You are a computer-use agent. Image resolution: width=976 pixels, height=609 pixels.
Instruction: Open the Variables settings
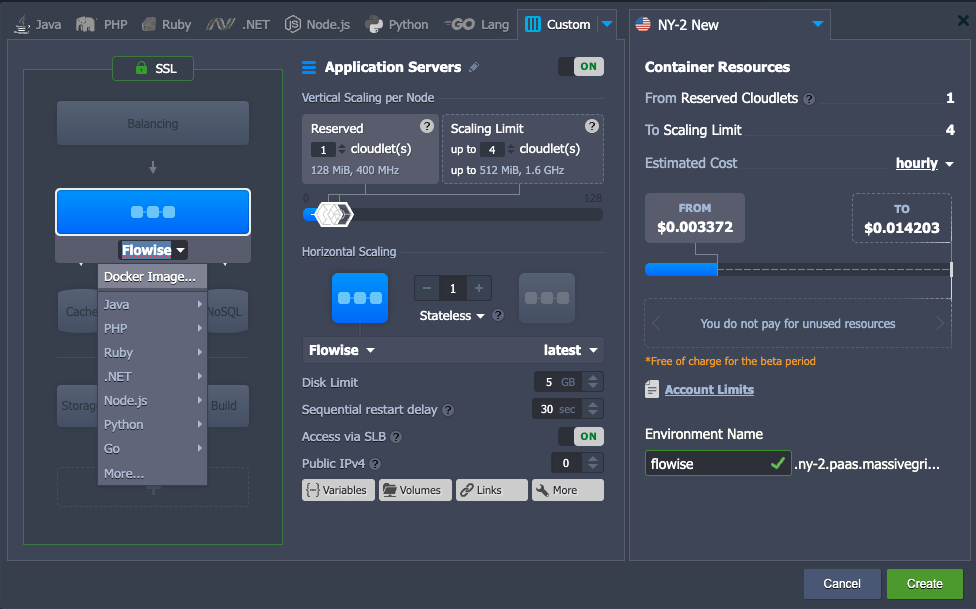click(x=339, y=490)
